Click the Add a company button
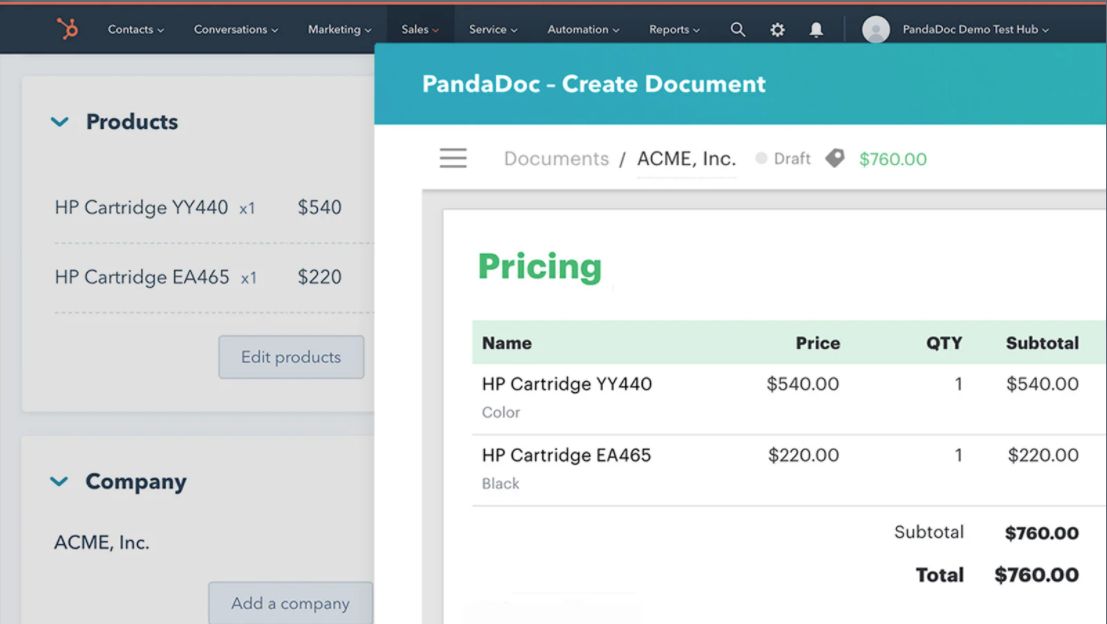This screenshot has width=1107, height=624. 290,603
